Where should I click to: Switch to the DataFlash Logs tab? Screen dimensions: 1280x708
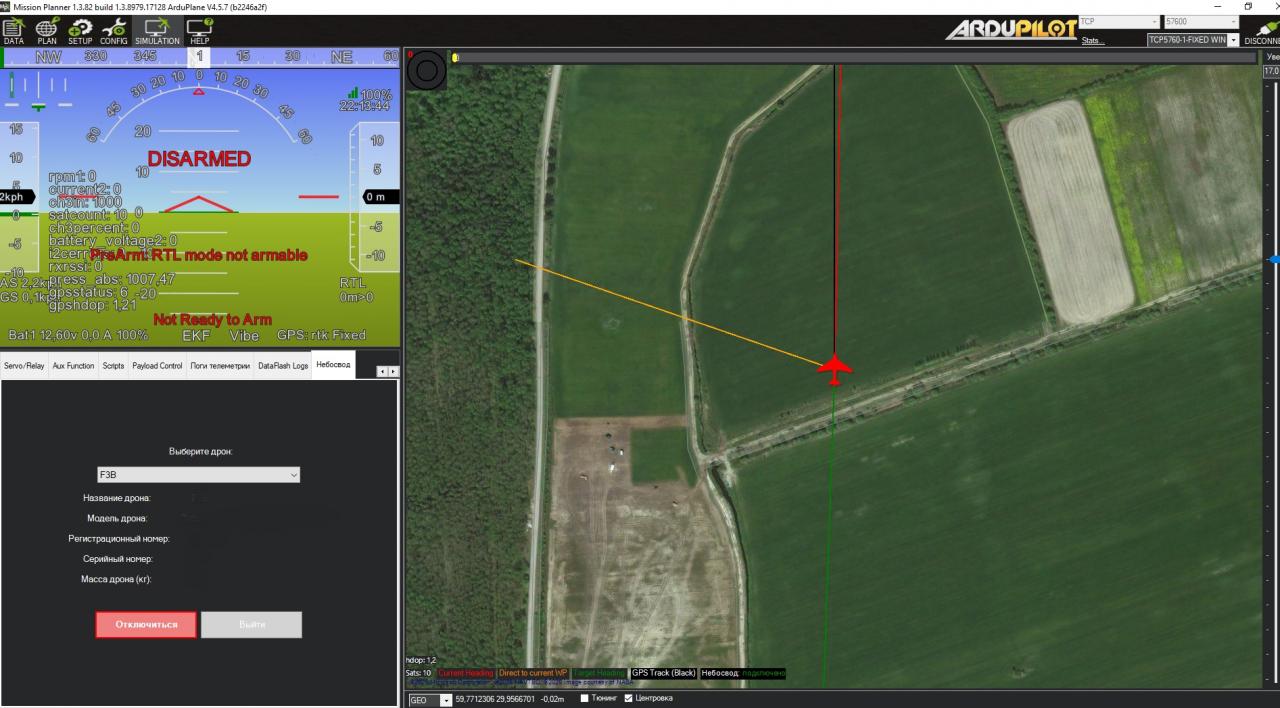[283, 366]
